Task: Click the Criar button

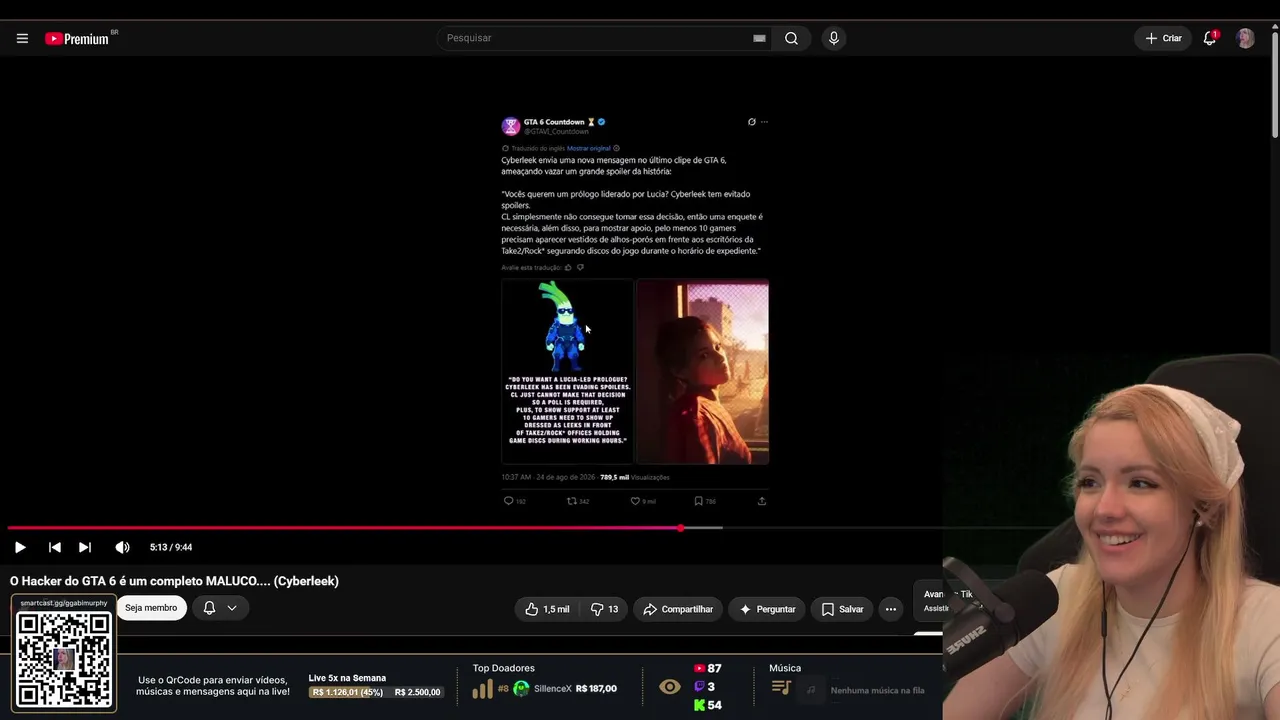Action: click(1163, 38)
